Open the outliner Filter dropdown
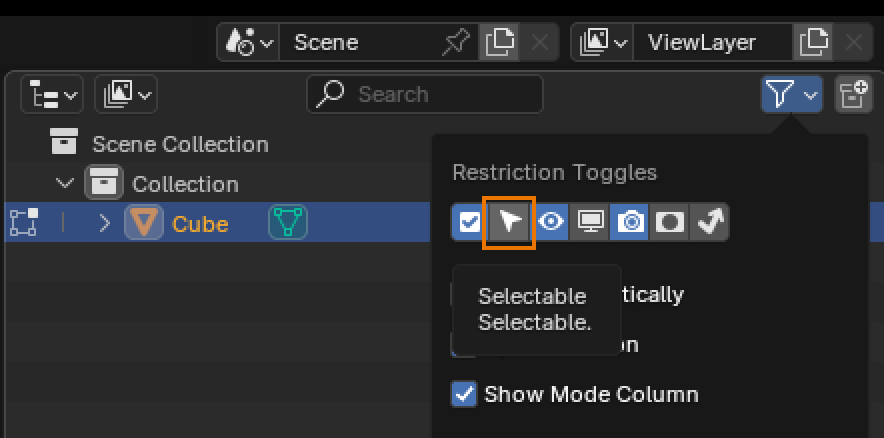This screenshot has width=884, height=438. click(791, 95)
